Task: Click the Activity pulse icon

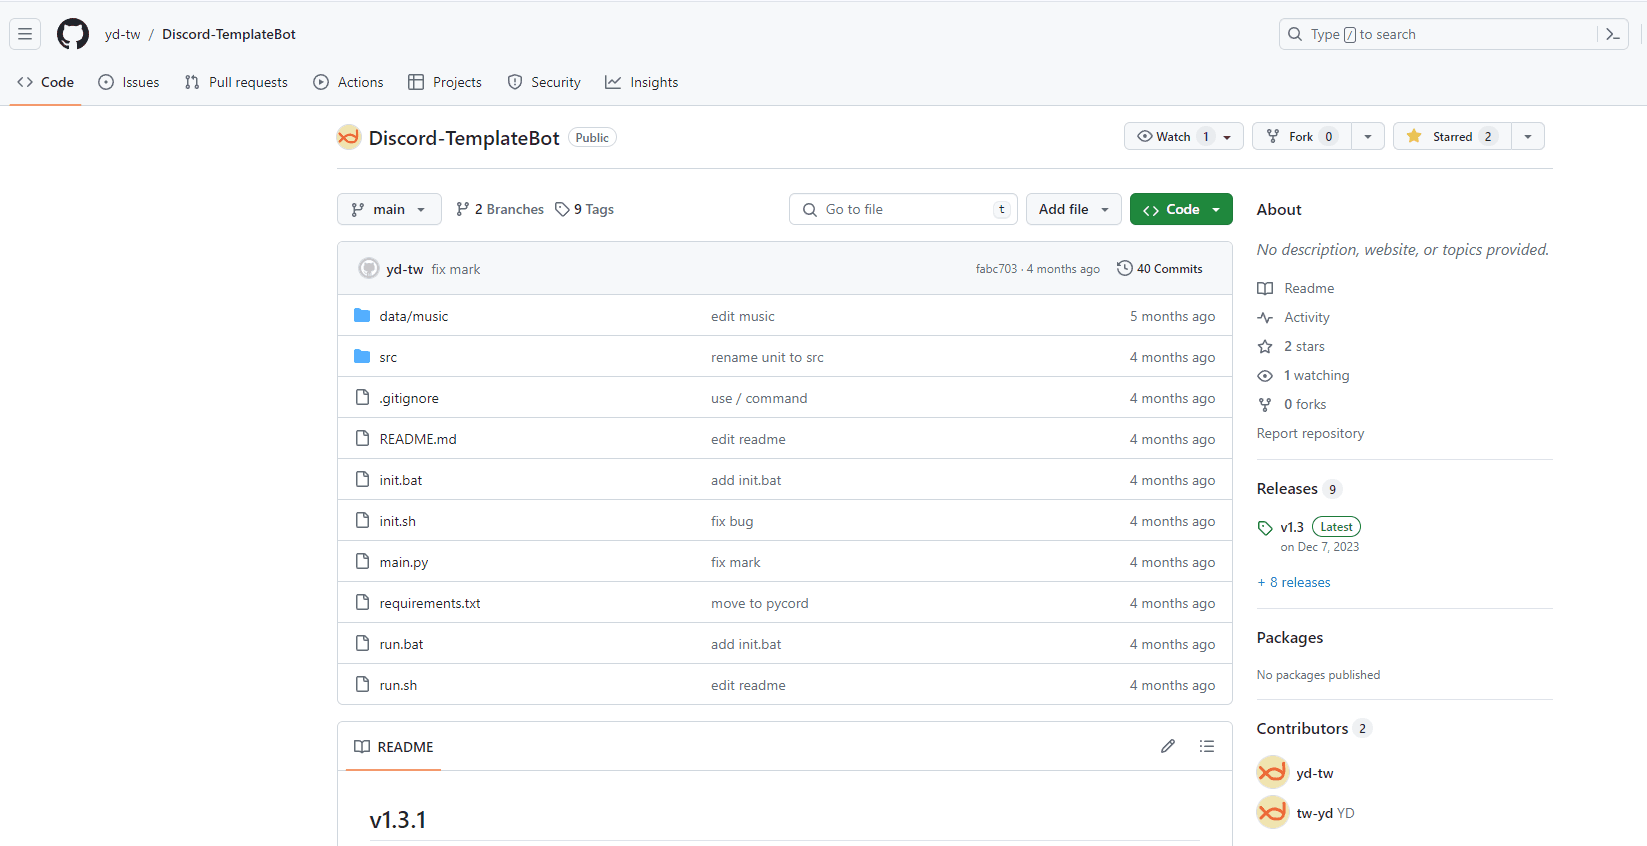Action: point(1265,317)
